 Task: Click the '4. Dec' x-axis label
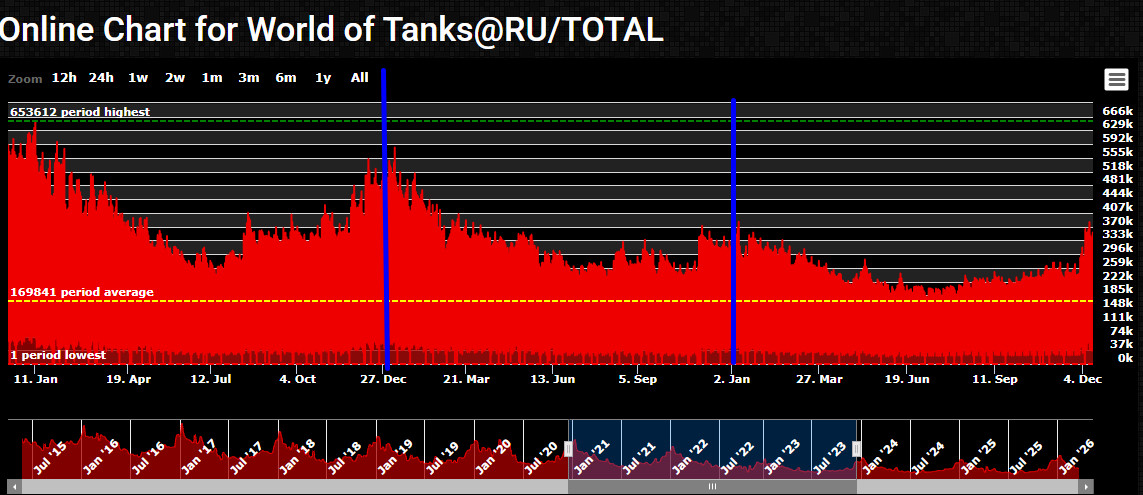click(1082, 379)
